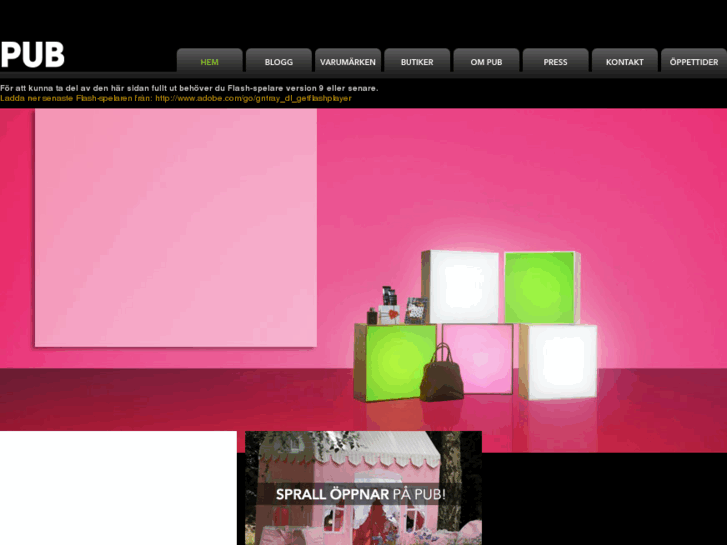727x545 pixels.
Task: Select the BUTIKER tab
Action: [x=417, y=61]
